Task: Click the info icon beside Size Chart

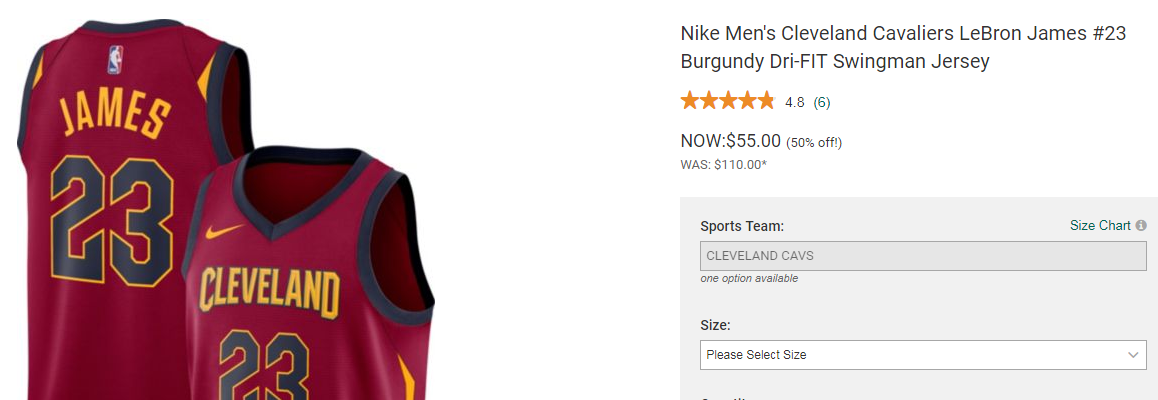Action: coord(1141,226)
